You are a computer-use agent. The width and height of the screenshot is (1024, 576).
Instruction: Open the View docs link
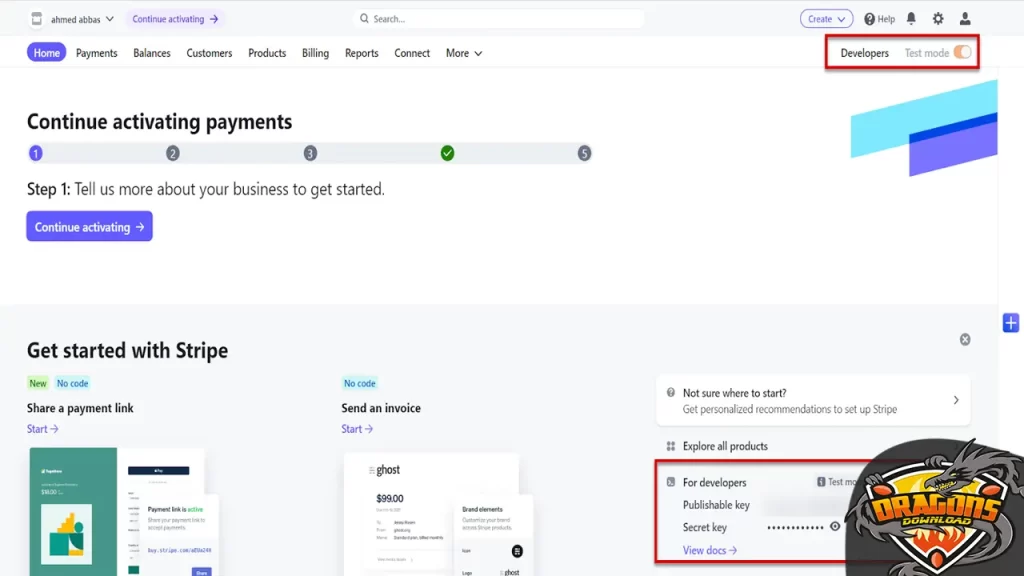tap(709, 550)
